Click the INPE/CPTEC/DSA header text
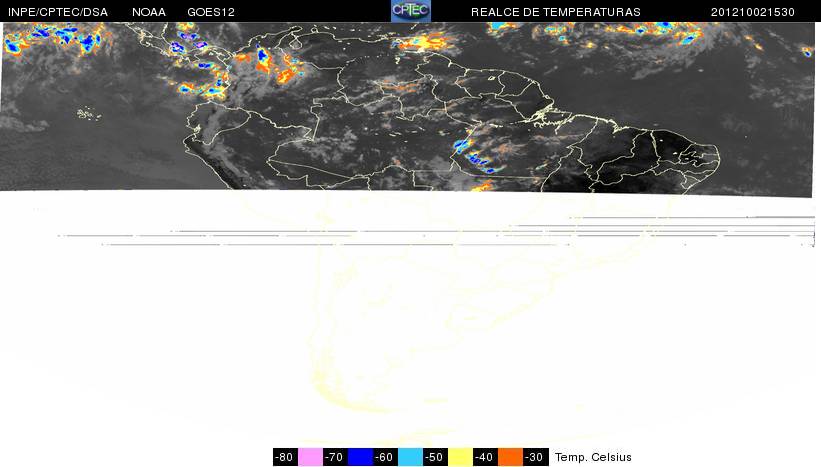 [58, 12]
